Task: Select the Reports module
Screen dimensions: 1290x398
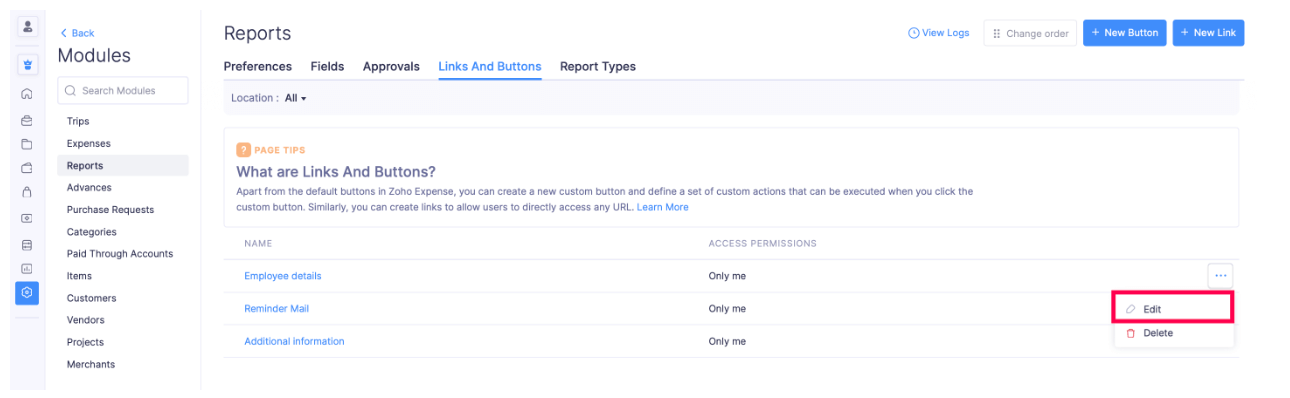Action: (123, 165)
